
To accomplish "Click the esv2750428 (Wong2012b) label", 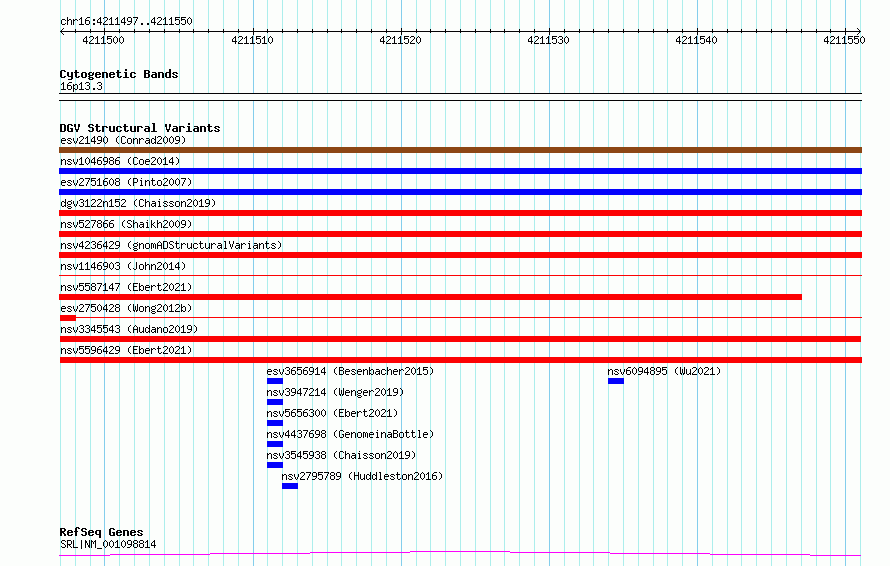I will 126,308.
